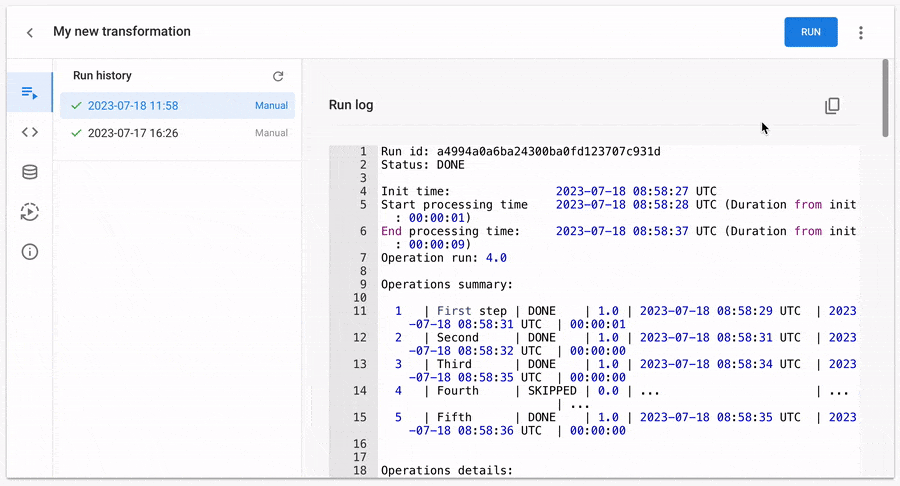Click the 'My new transformation' title
The image size is (900, 486).
pos(122,32)
